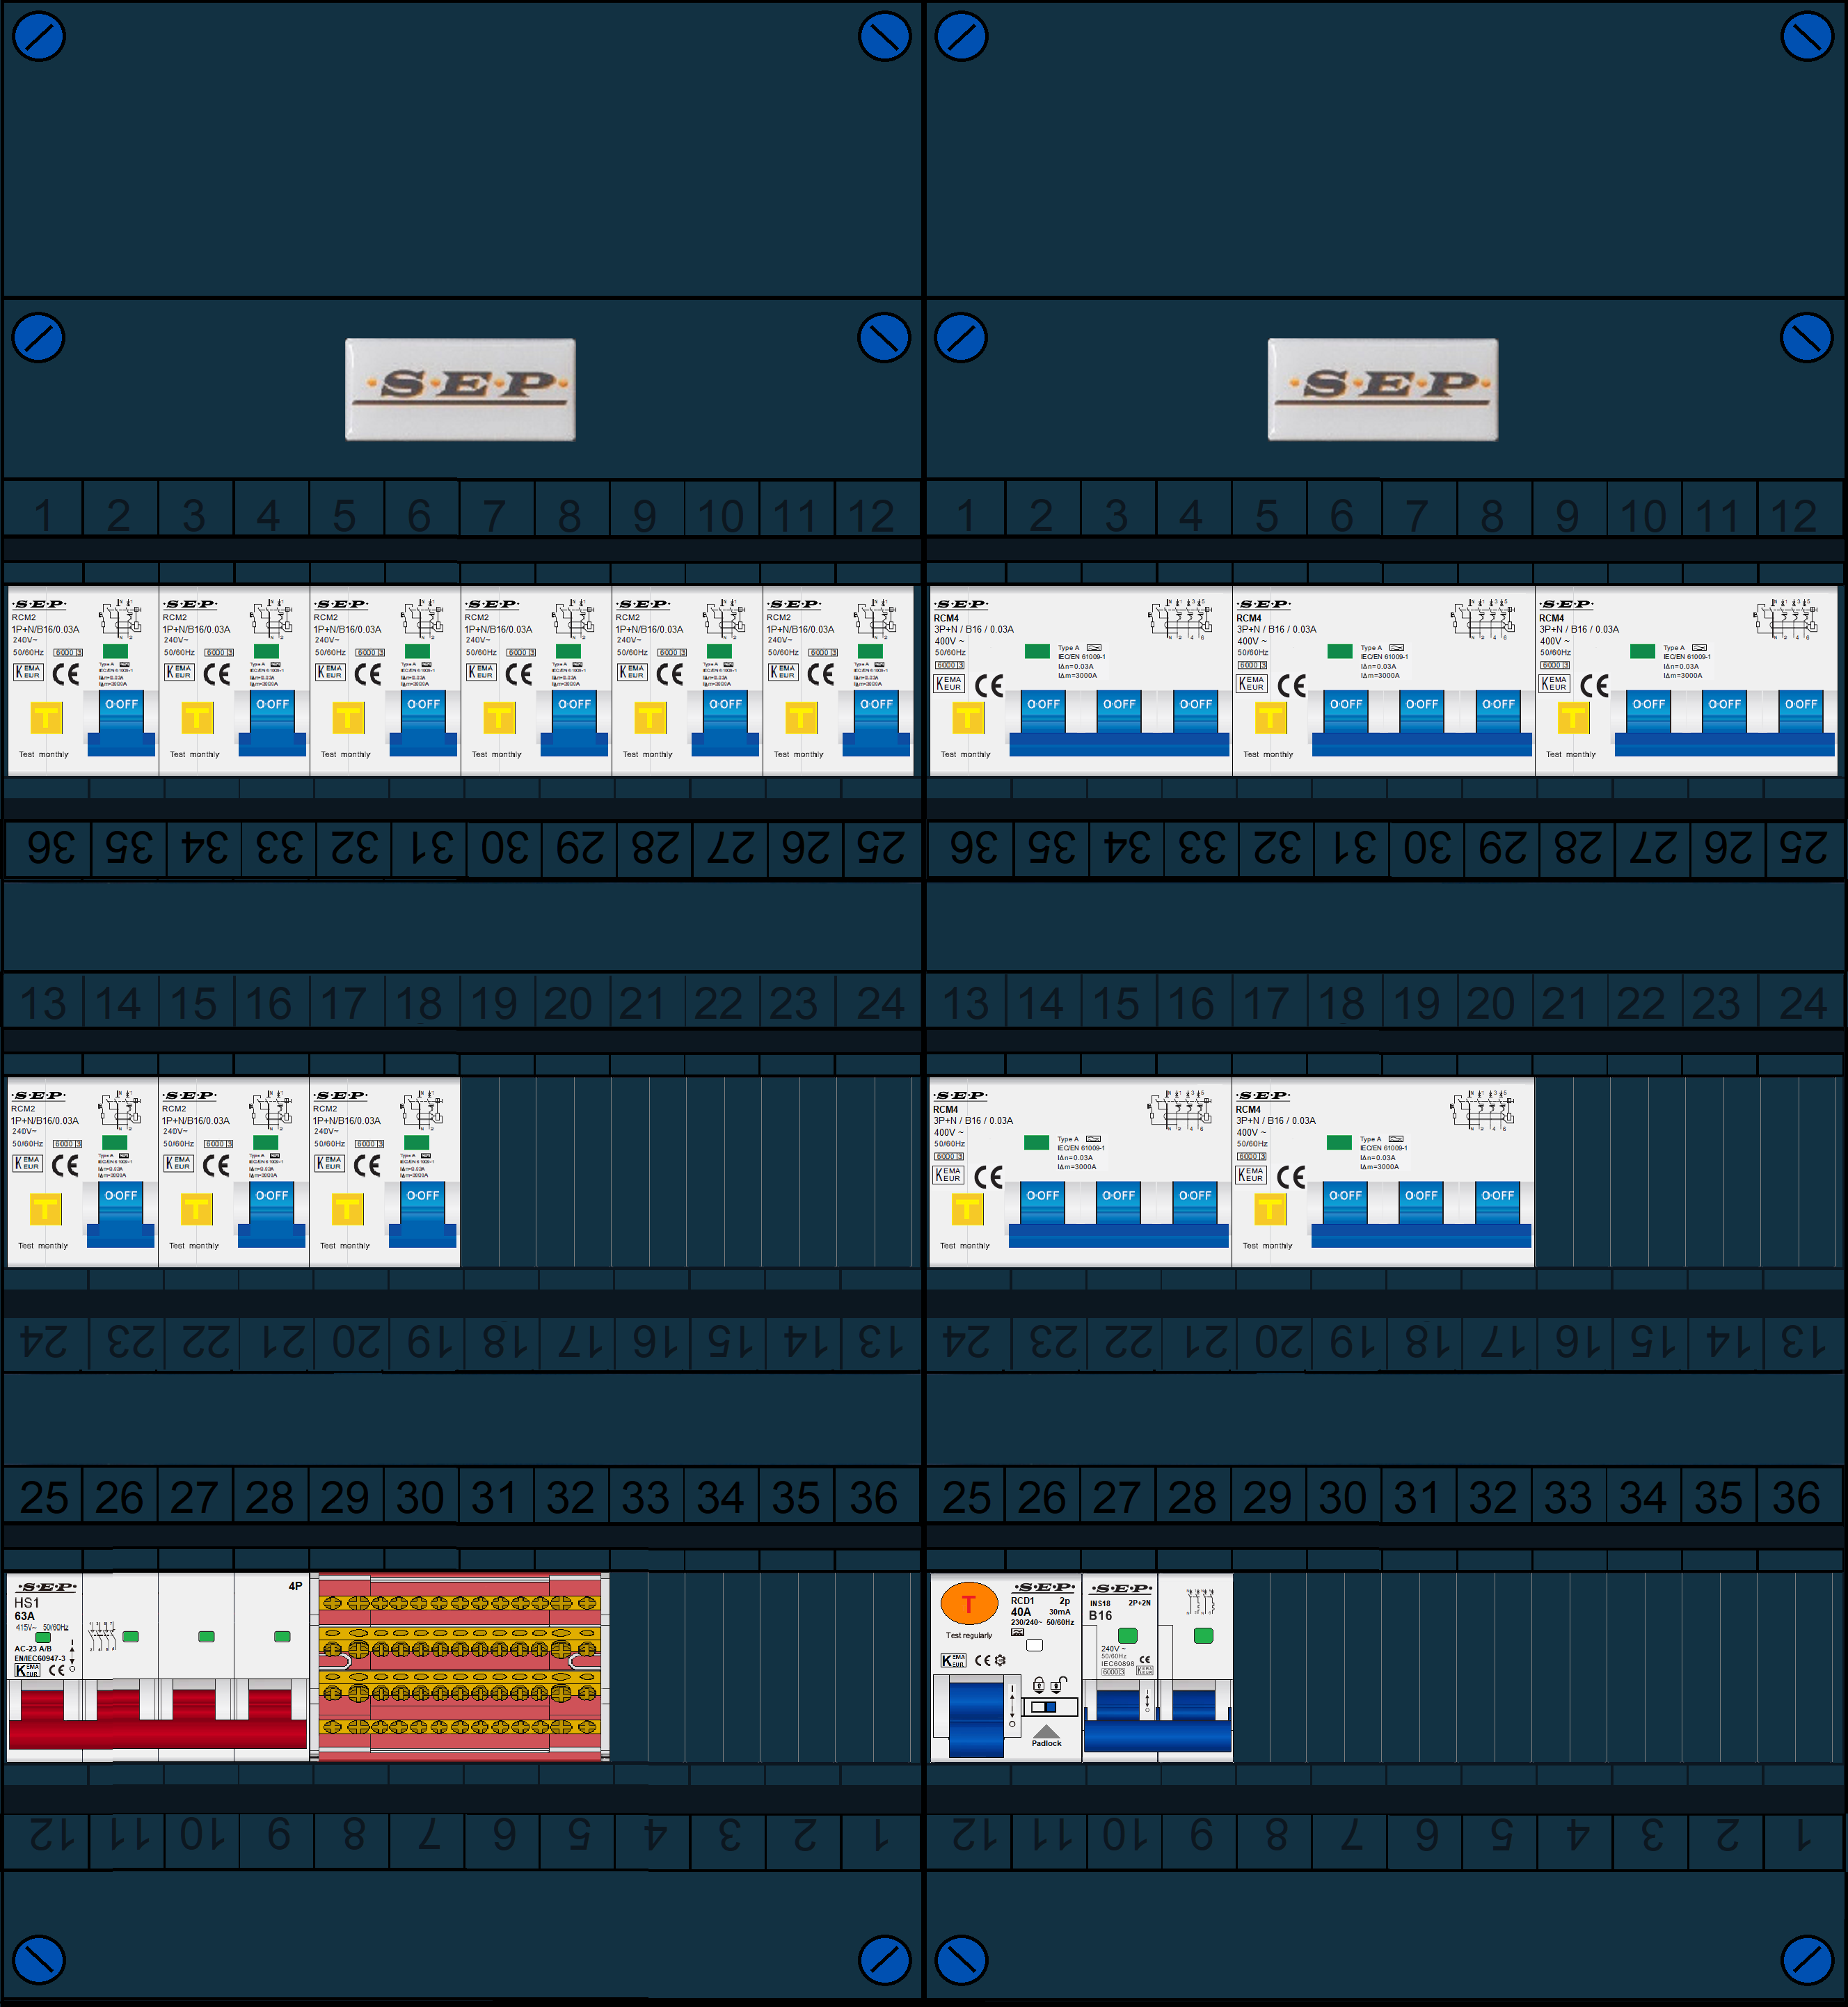1848x2007 pixels.
Task: Toggle the O-OFF lever of left panel RCM2 at modules 5-6
Action: tap(423, 722)
